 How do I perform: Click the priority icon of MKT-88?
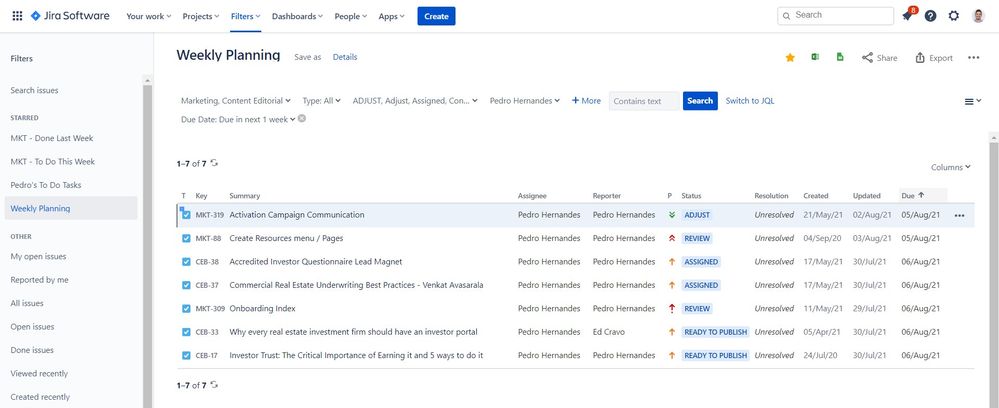click(x=672, y=238)
